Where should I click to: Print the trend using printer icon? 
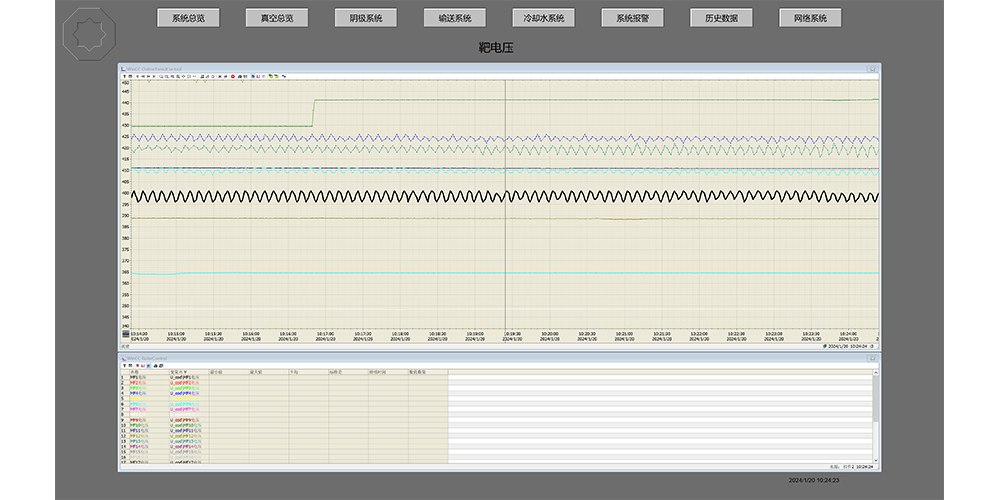[239, 76]
